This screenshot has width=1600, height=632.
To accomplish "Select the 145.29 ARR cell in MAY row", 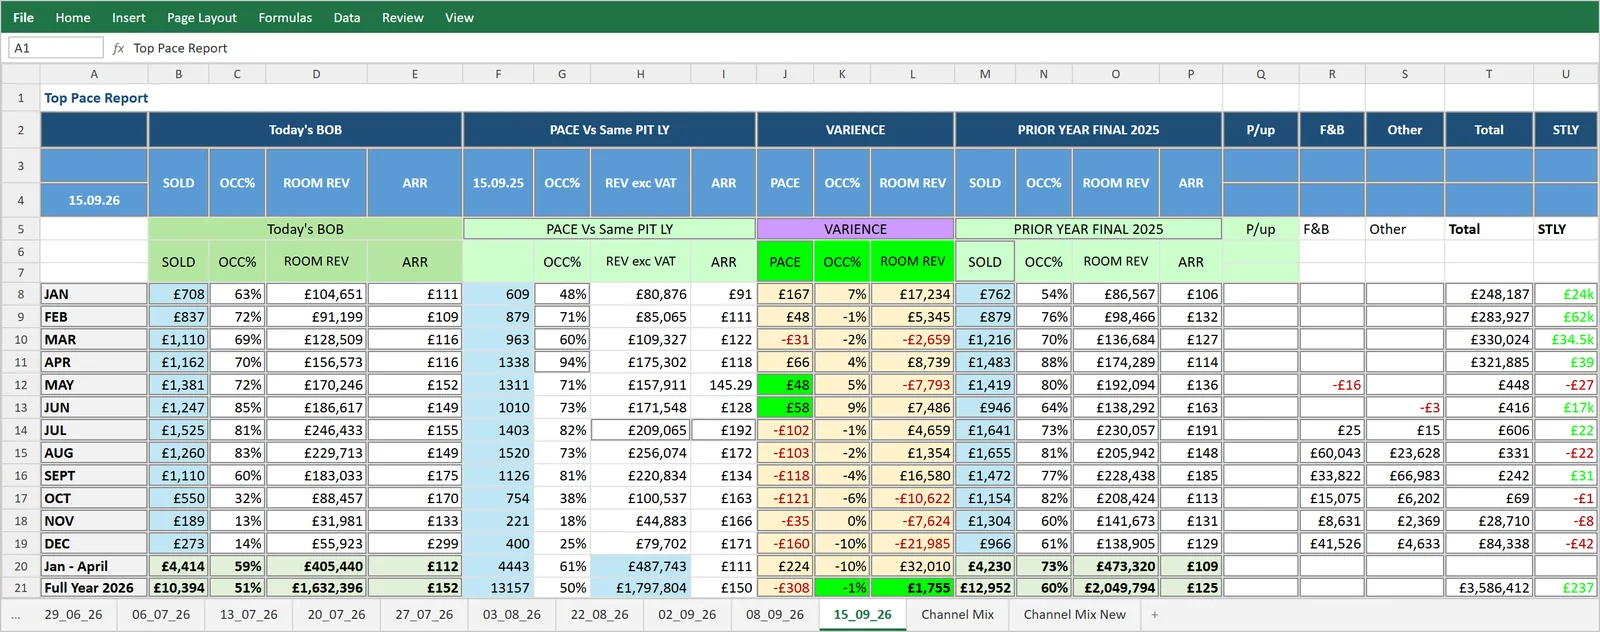I will pyautogui.click(x=723, y=385).
